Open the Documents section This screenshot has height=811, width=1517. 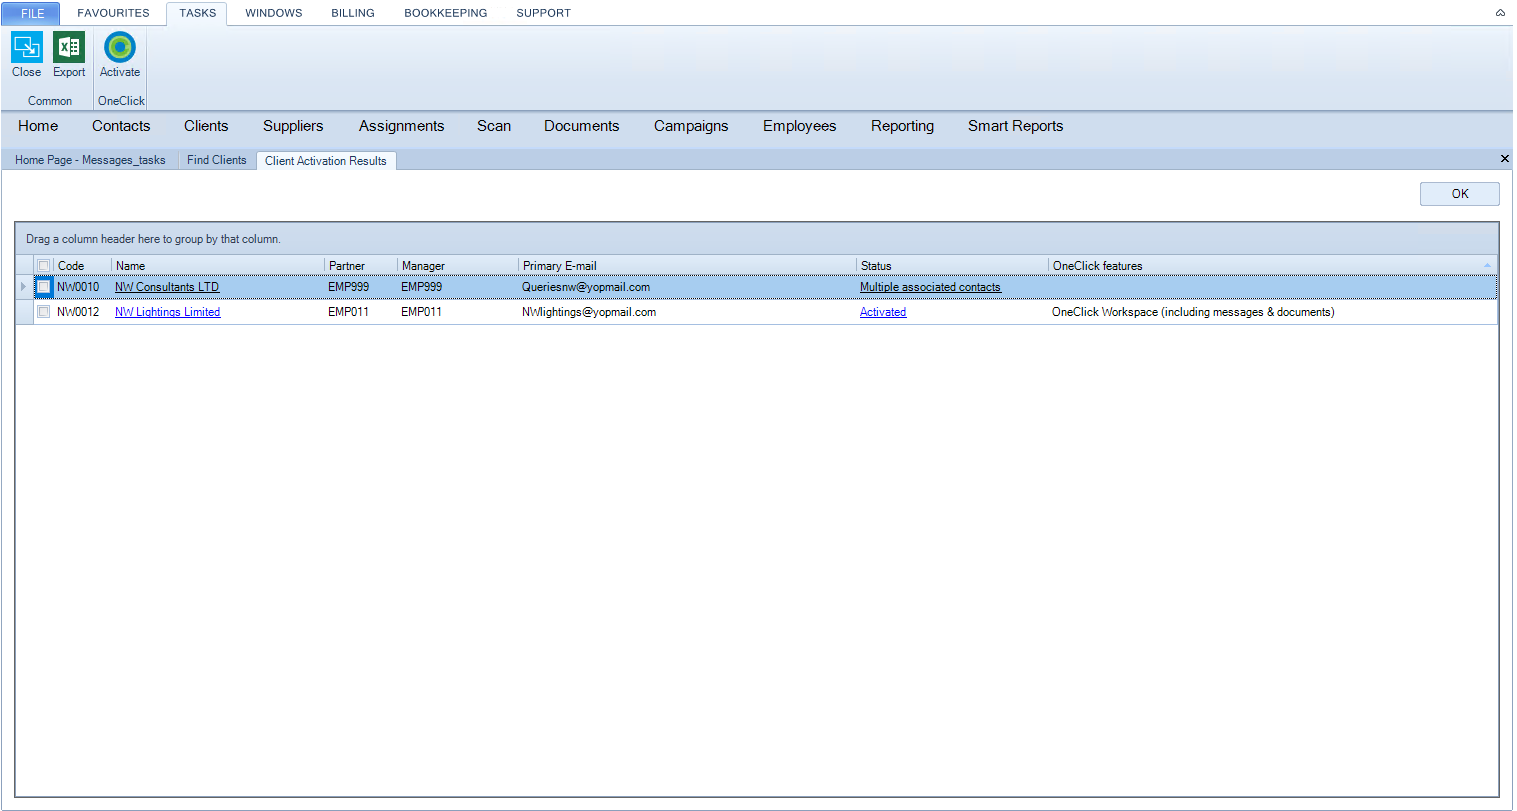582,126
